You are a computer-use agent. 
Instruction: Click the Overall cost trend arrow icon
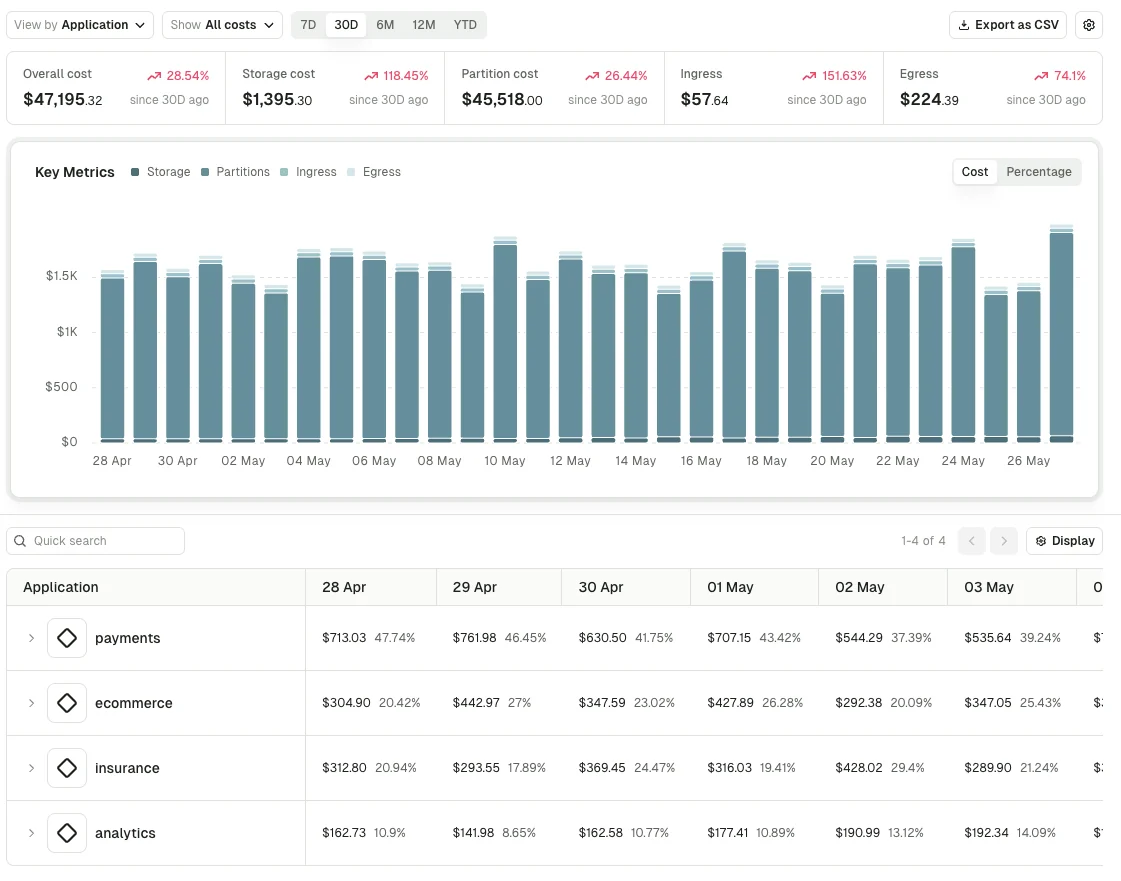tap(154, 76)
